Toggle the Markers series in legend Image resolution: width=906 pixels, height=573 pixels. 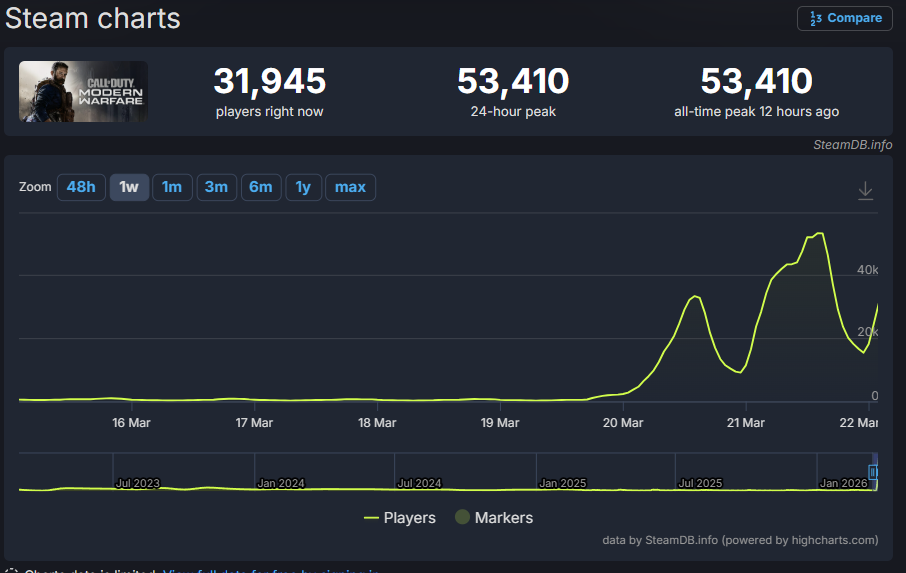pyautogui.click(x=494, y=518)
